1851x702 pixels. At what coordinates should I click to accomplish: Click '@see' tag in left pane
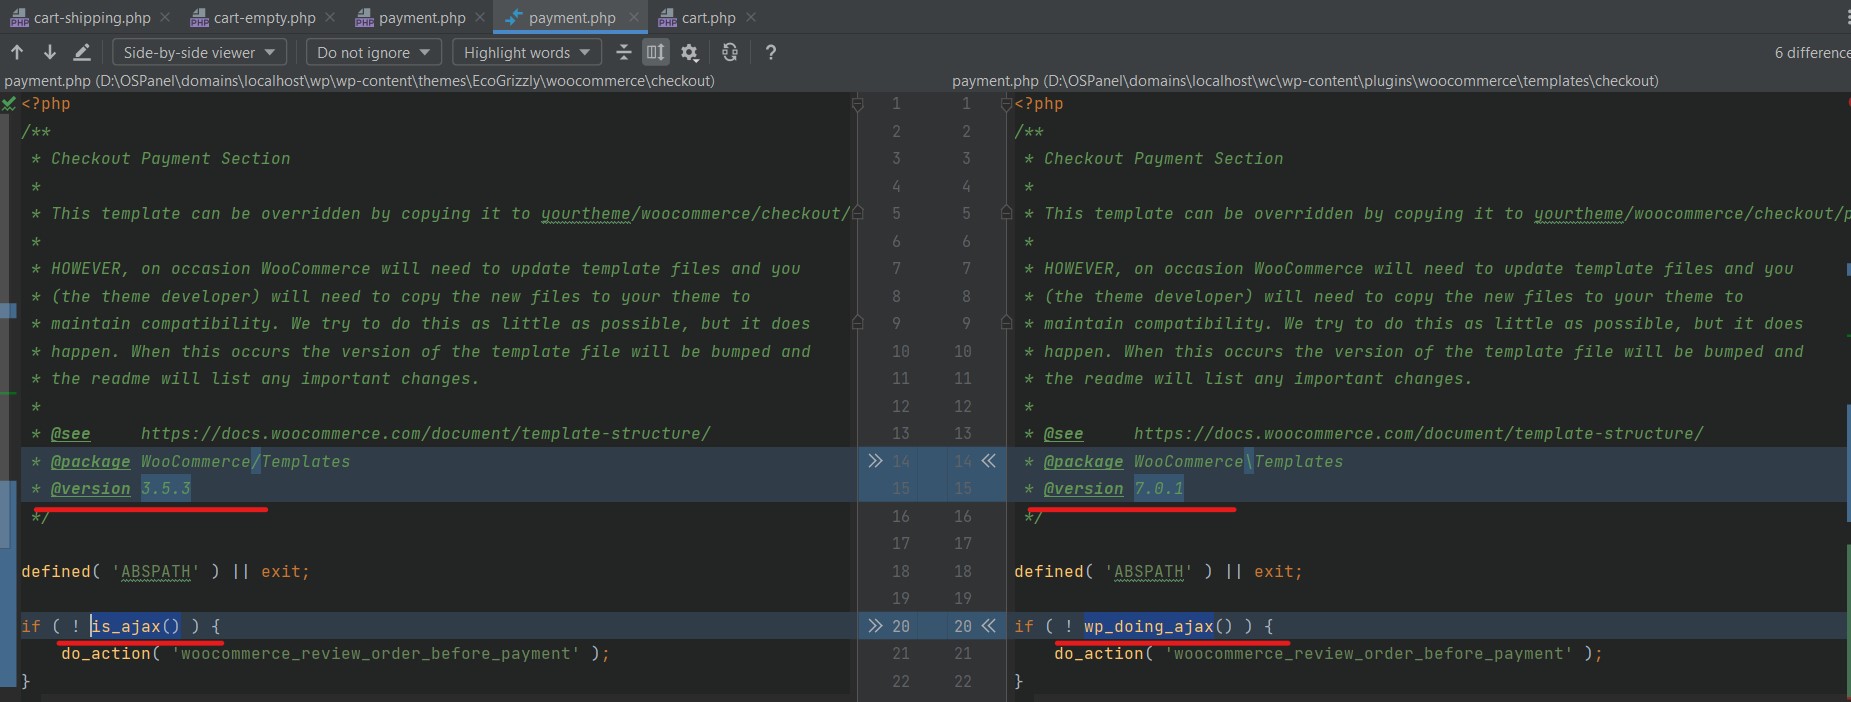pyautogui.click(x=71, y=433)
